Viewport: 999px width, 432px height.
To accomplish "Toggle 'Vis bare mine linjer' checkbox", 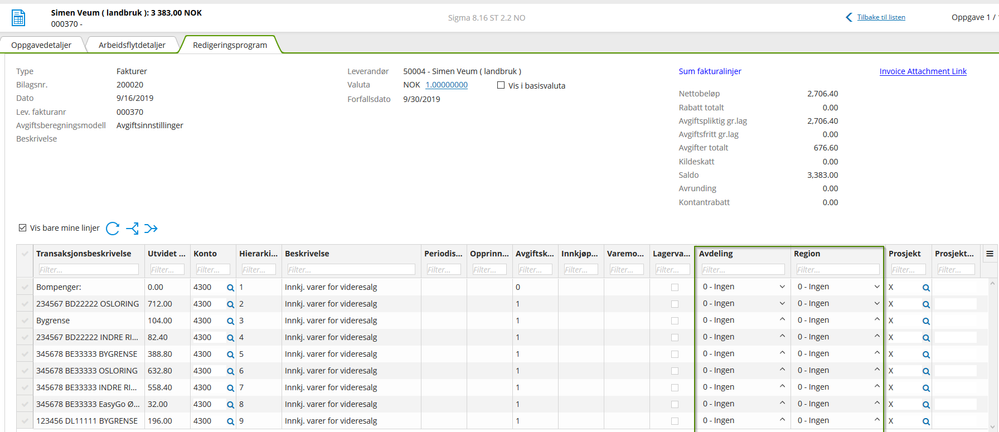I will tap(23, 228).
